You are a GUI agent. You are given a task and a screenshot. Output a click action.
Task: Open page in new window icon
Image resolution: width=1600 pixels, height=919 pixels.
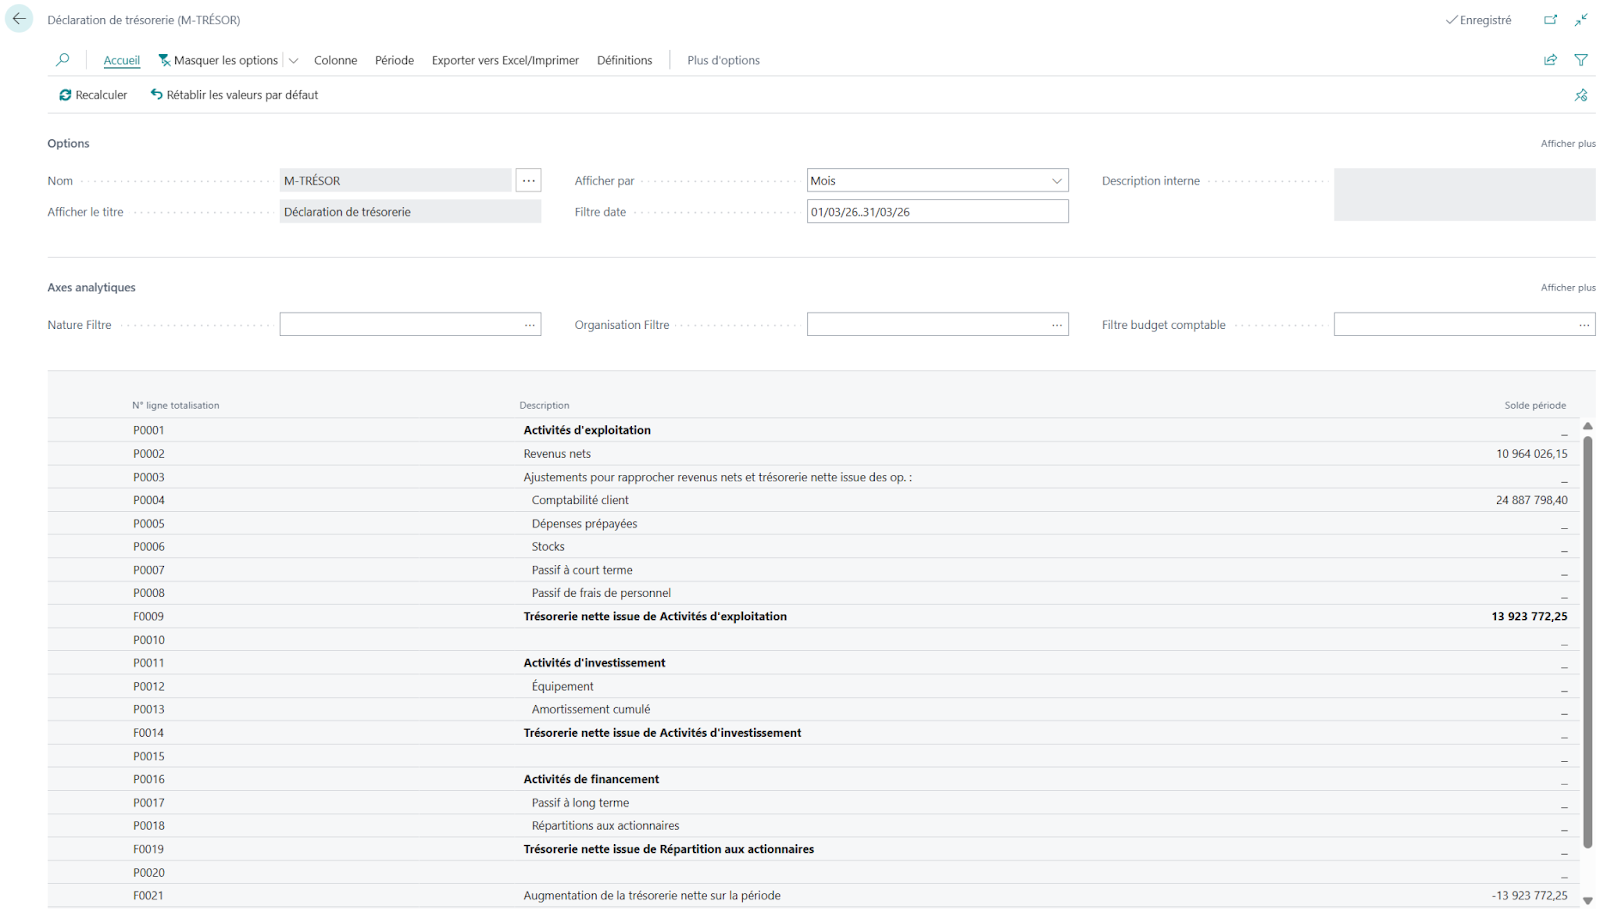point(1550,20)
